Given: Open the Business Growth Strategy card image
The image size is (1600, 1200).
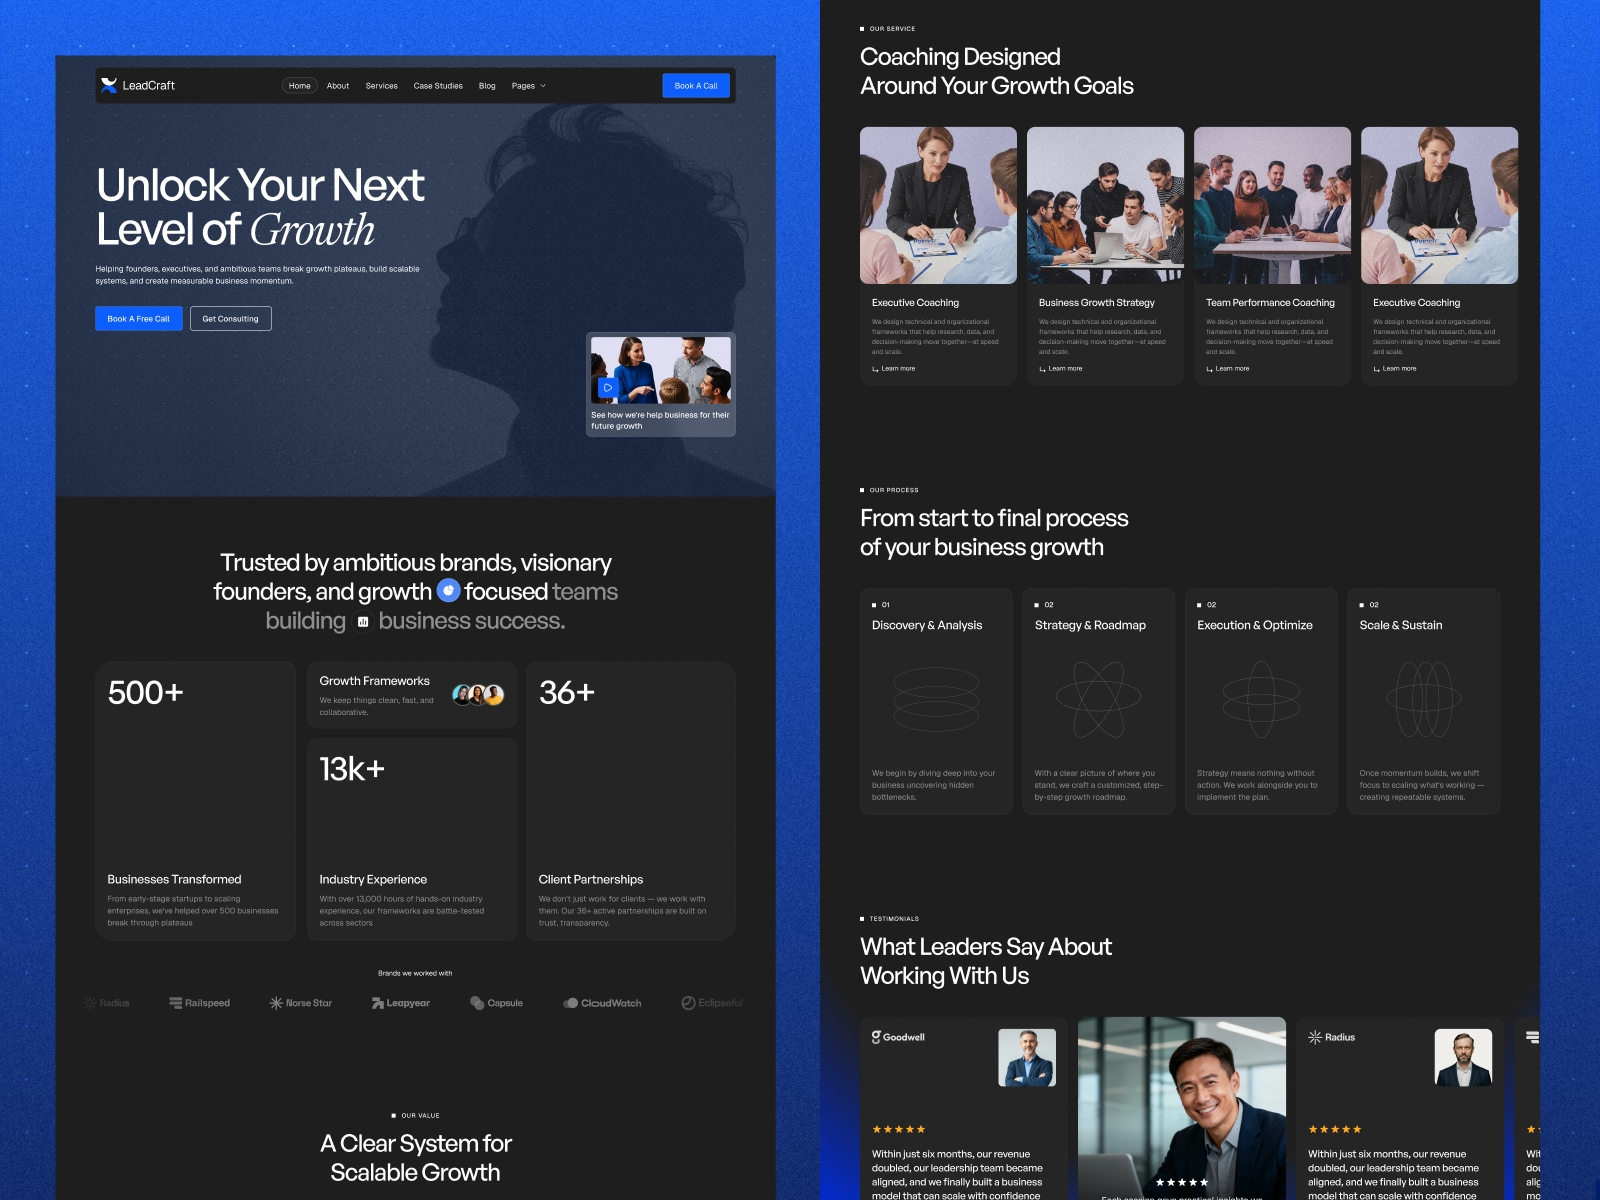Looking at the screenshot, I should click(x=1105, y=205).
